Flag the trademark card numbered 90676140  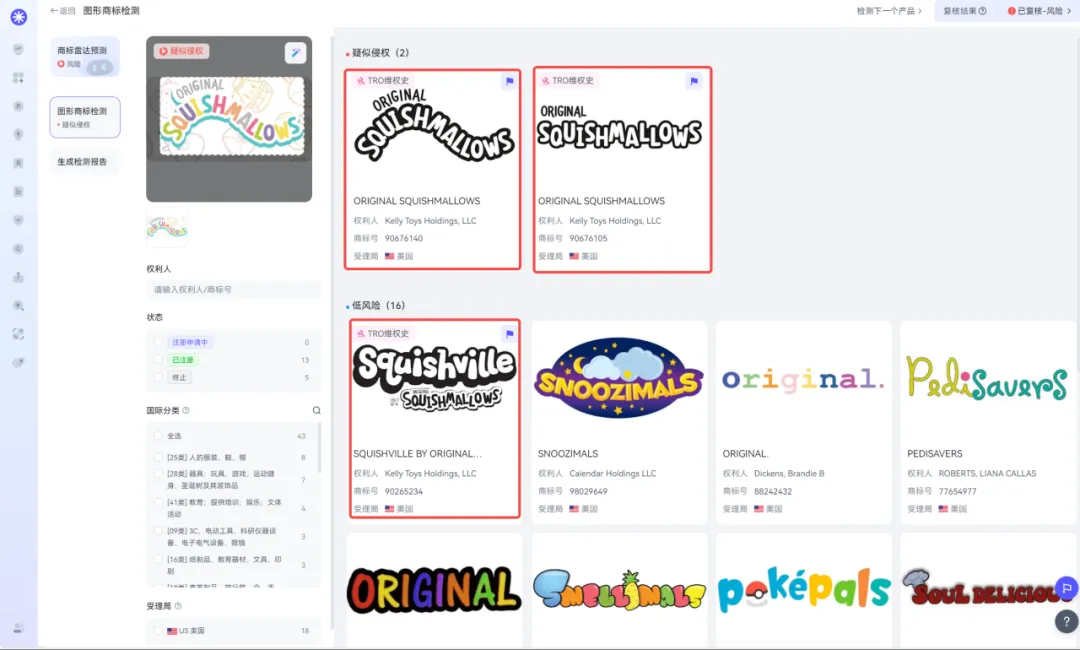[509, 81]
